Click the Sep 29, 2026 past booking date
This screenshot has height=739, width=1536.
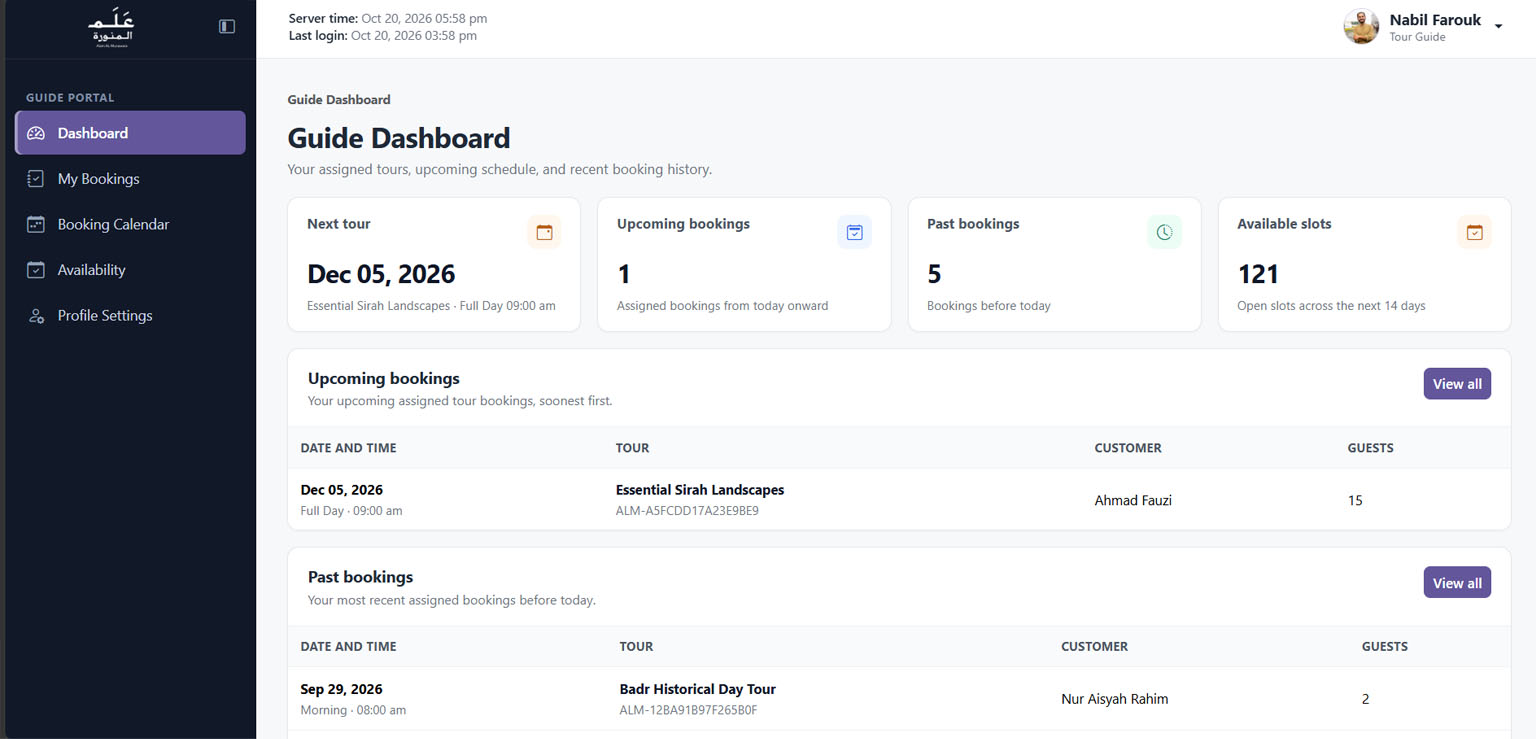pyautogui.click(x=342, y=689)
